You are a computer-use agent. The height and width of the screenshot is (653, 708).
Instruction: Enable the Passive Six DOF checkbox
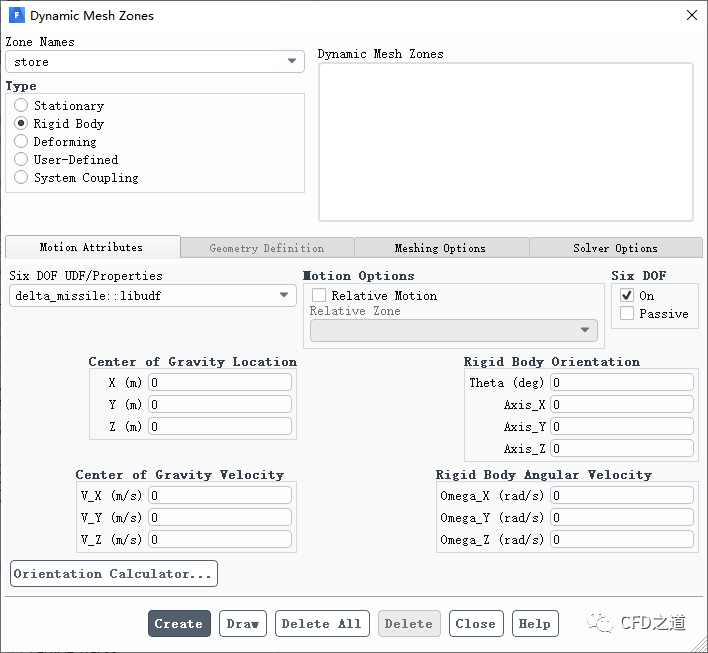pos(627,314)
